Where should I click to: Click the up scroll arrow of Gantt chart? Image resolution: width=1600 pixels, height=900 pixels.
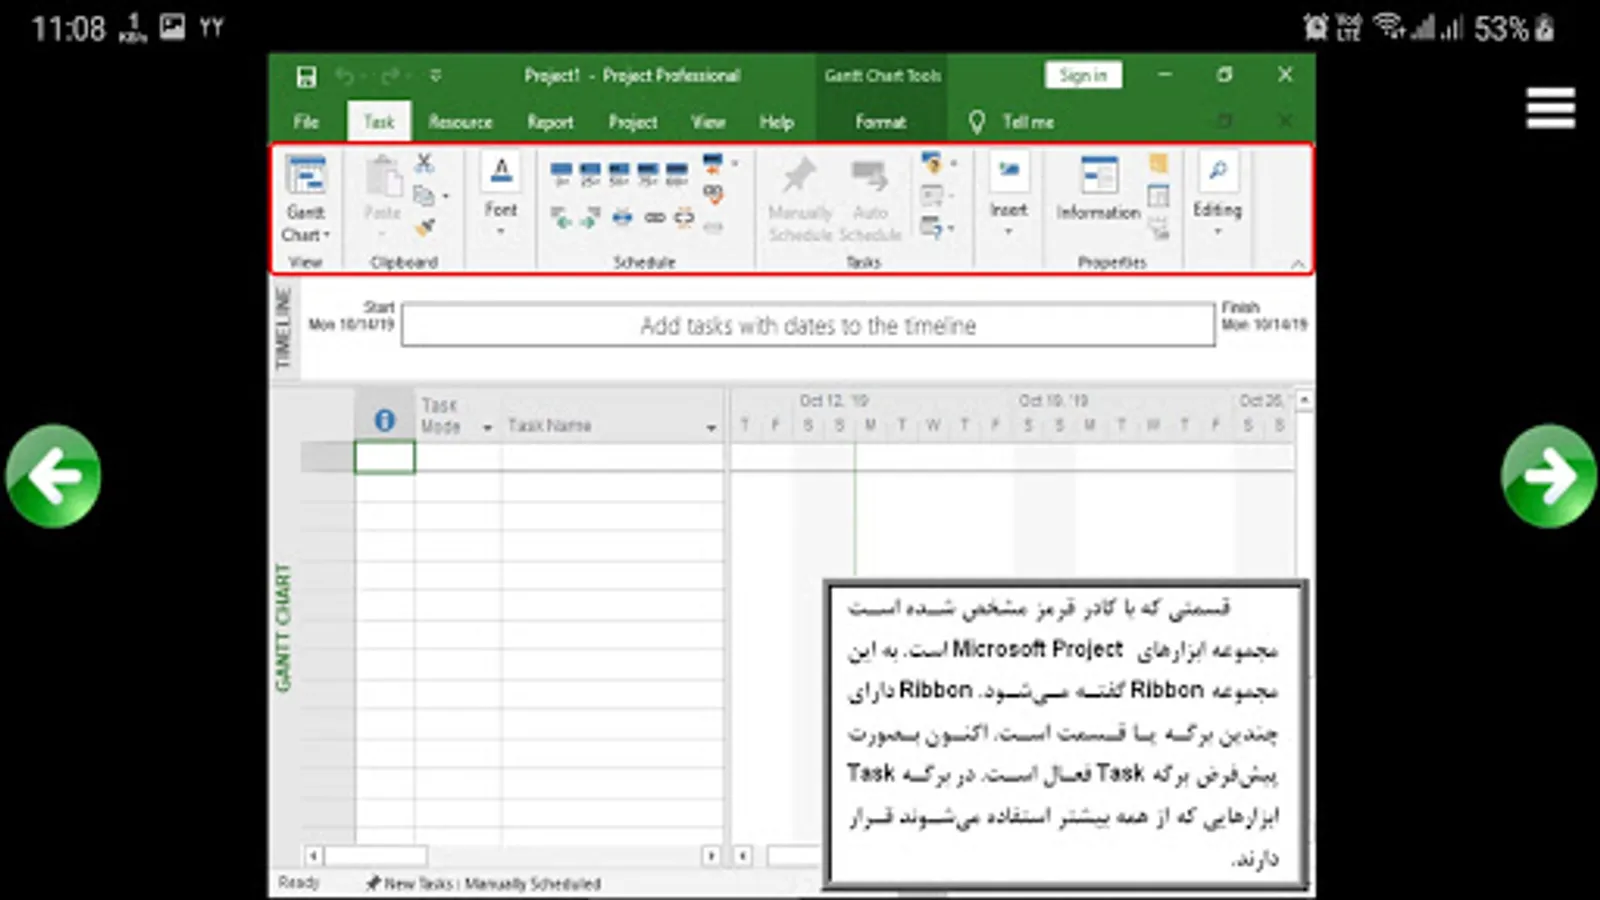pyautogui.click(x=1304, y=400)
